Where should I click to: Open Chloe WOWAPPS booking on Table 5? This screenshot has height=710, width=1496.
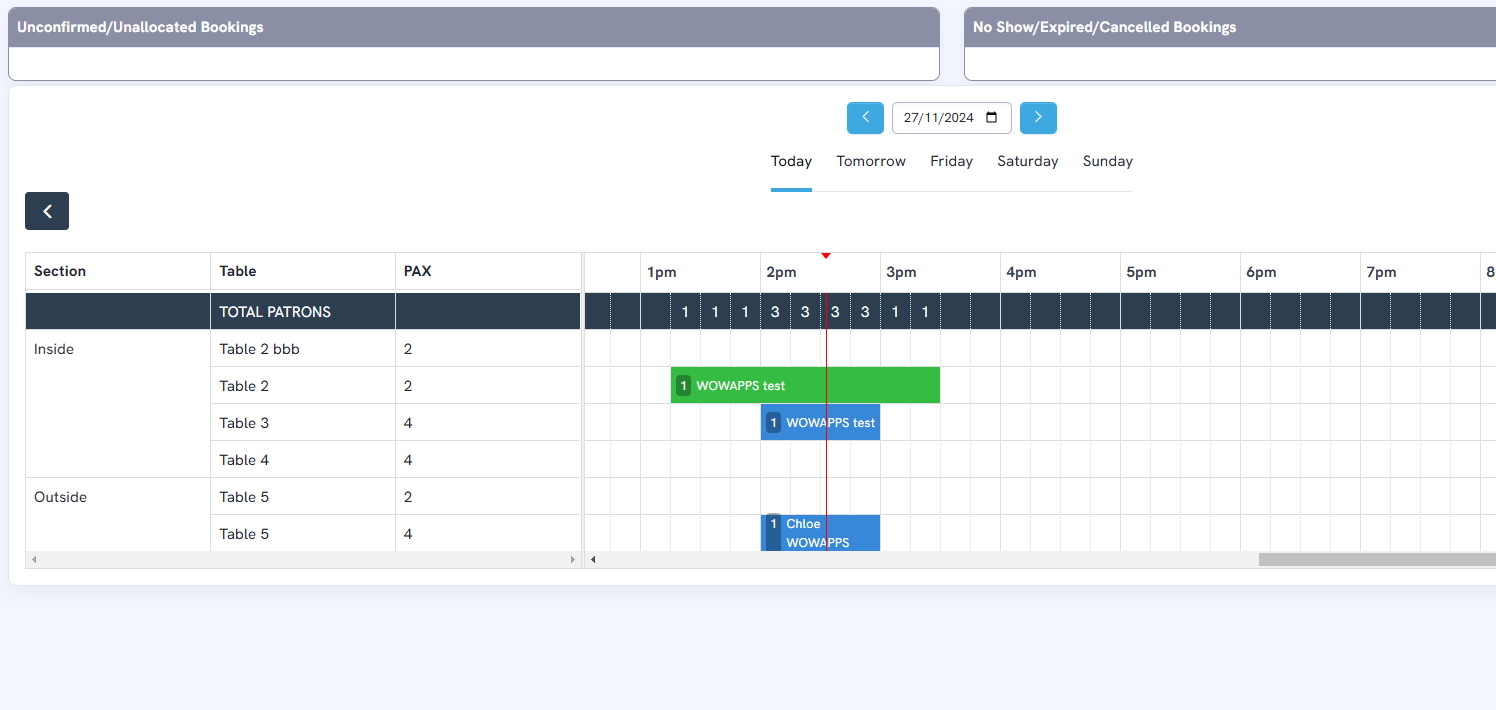[820, 533]
